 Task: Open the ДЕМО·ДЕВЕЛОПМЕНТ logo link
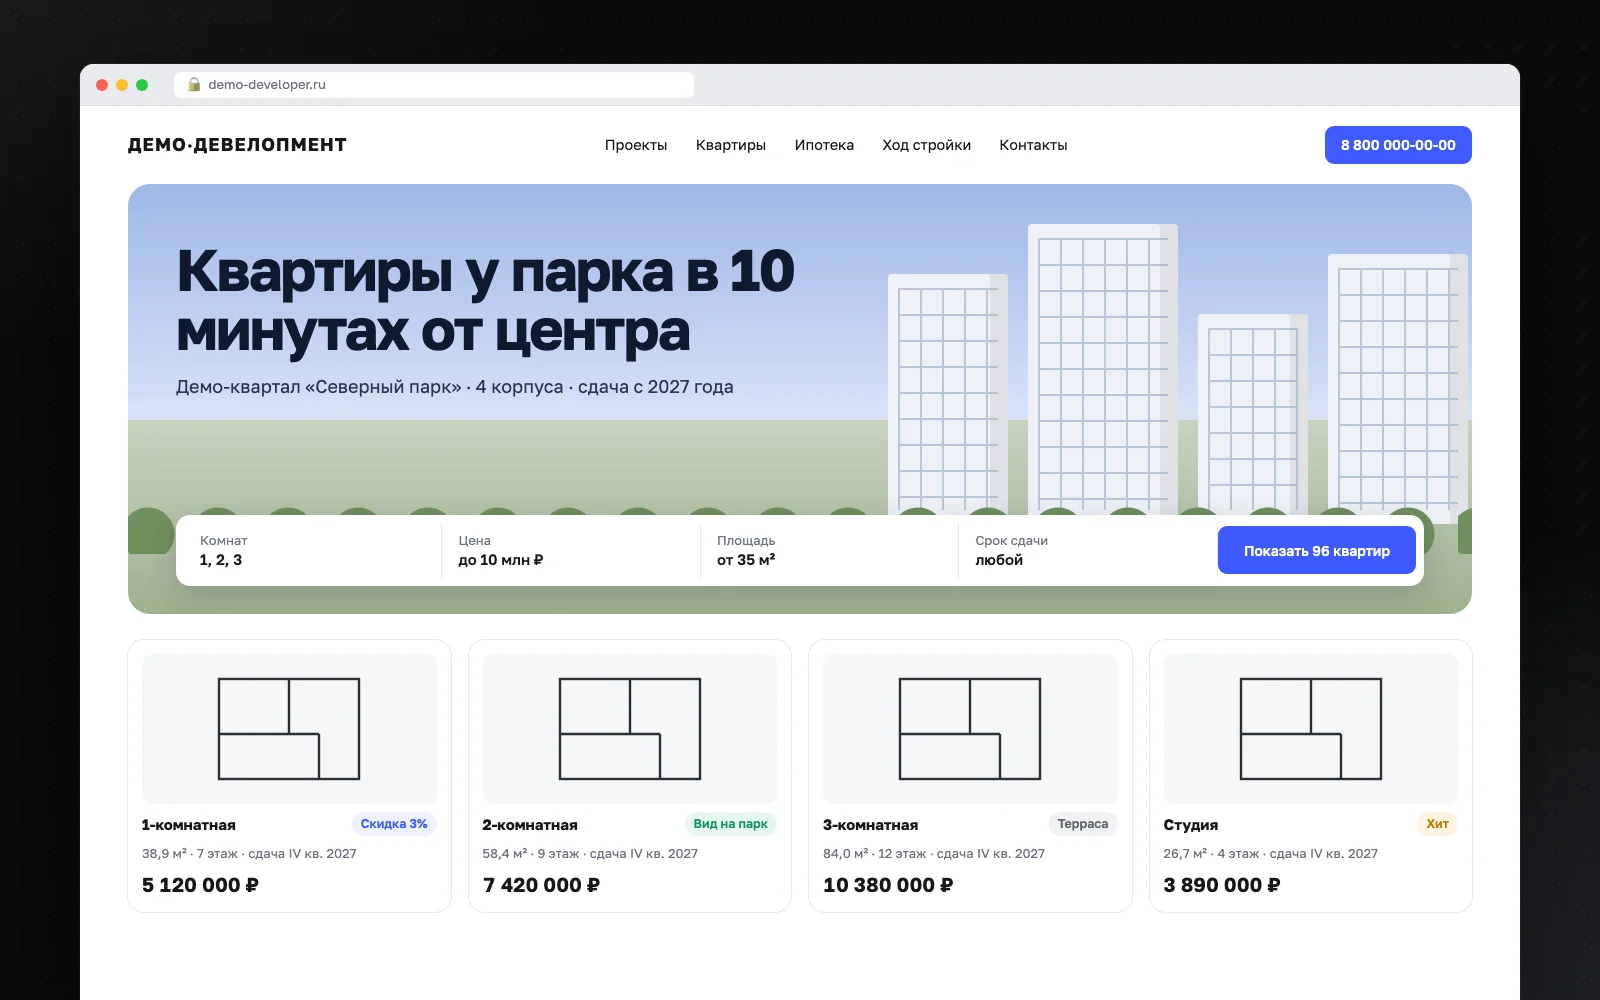tap(237, 145)
